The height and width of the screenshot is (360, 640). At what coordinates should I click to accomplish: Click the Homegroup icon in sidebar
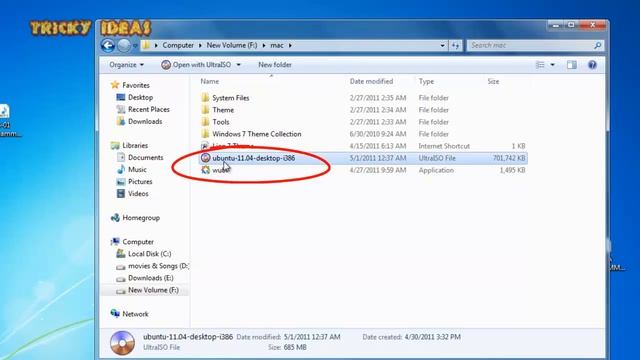pos(115,218)
